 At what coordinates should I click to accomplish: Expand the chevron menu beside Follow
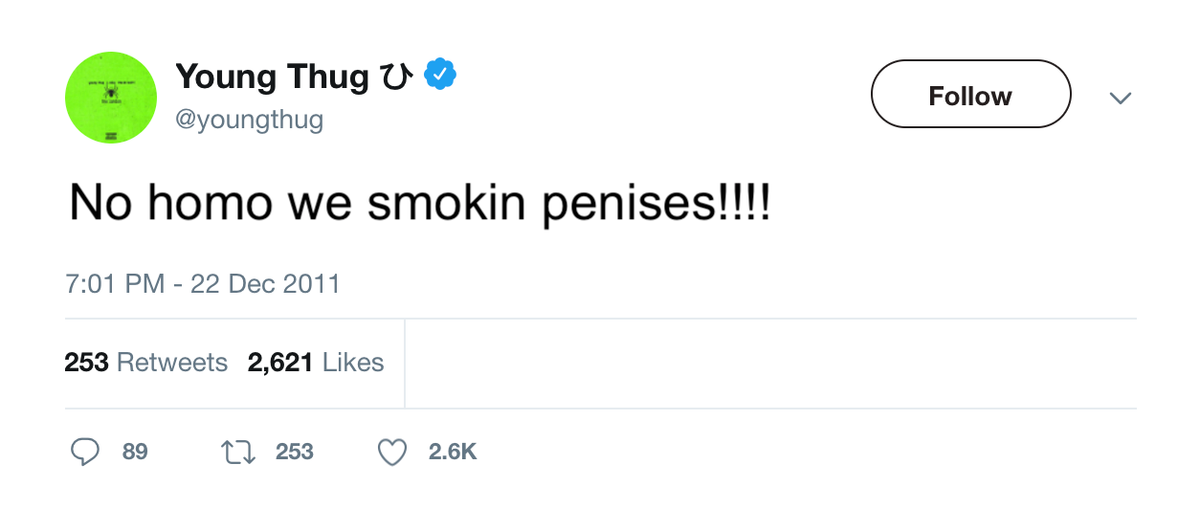[x=1121, y=98]
